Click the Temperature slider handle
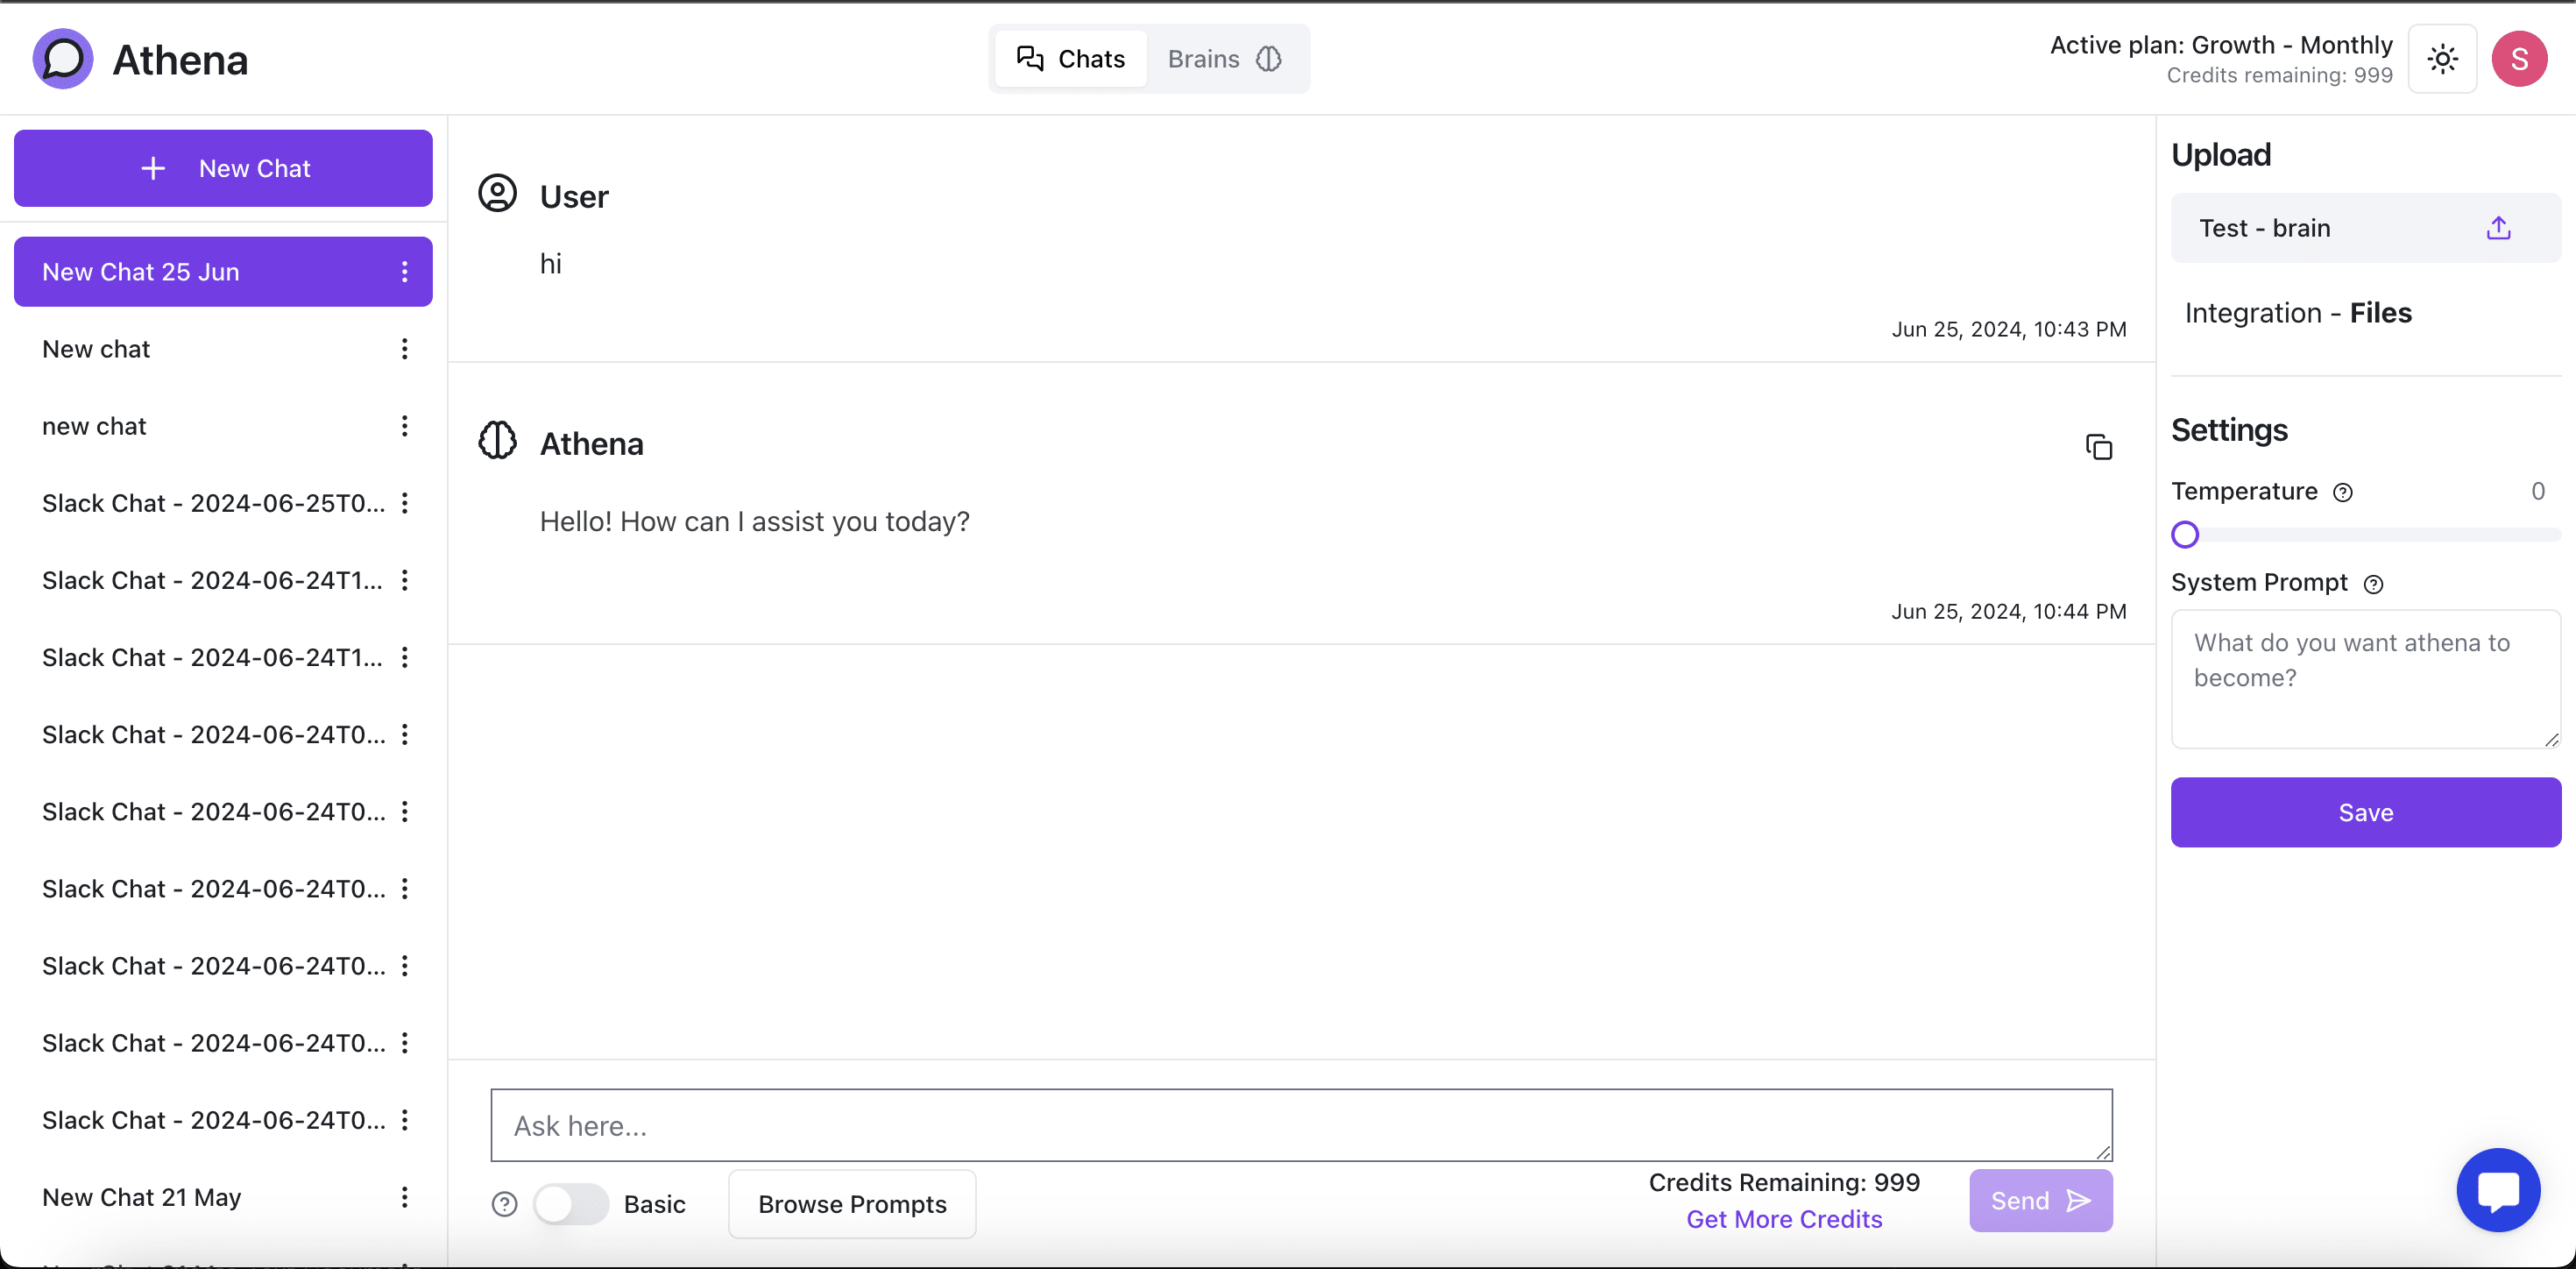This screenshot has width=2576, height=1269. (2185, 535)
